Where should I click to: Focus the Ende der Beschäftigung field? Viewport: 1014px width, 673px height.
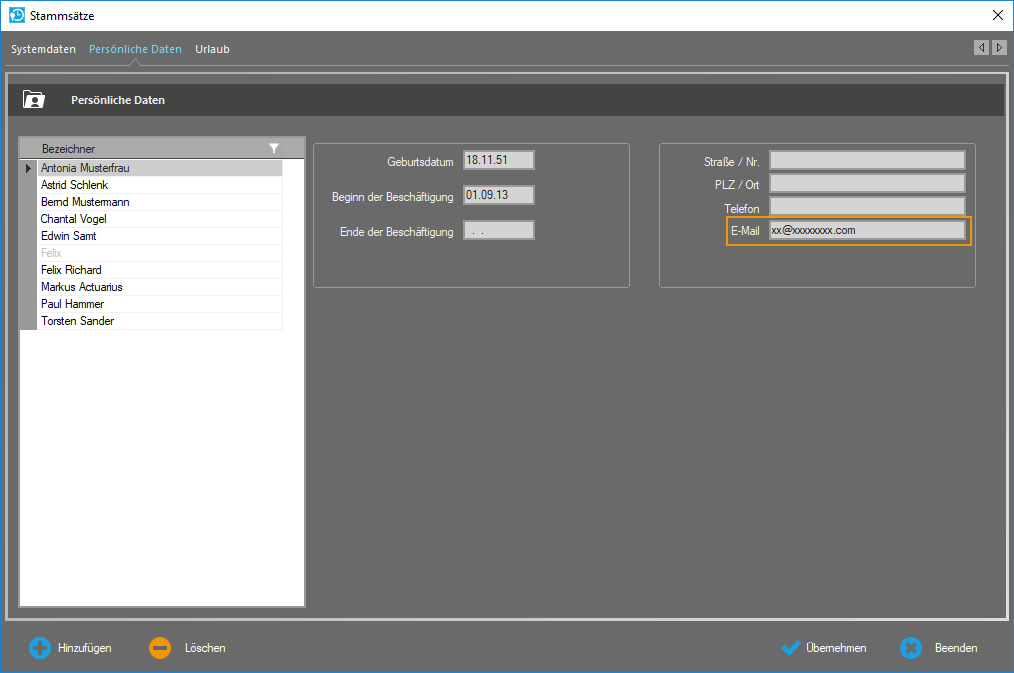499,230
